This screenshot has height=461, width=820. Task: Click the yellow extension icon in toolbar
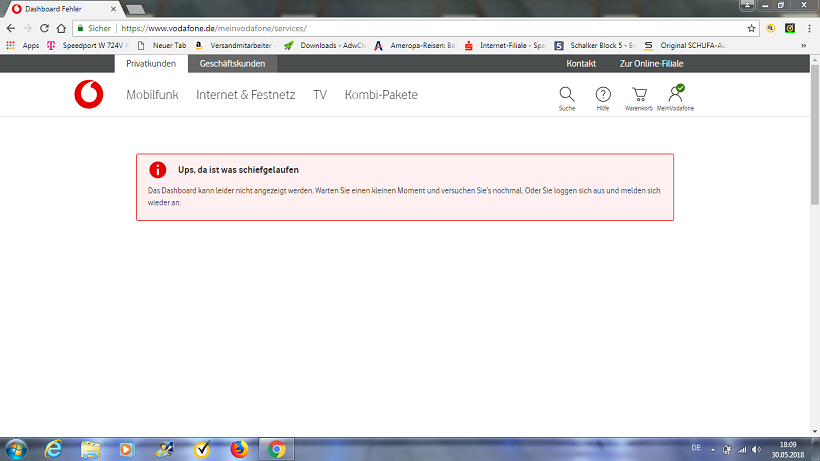(x=771, y=28)
